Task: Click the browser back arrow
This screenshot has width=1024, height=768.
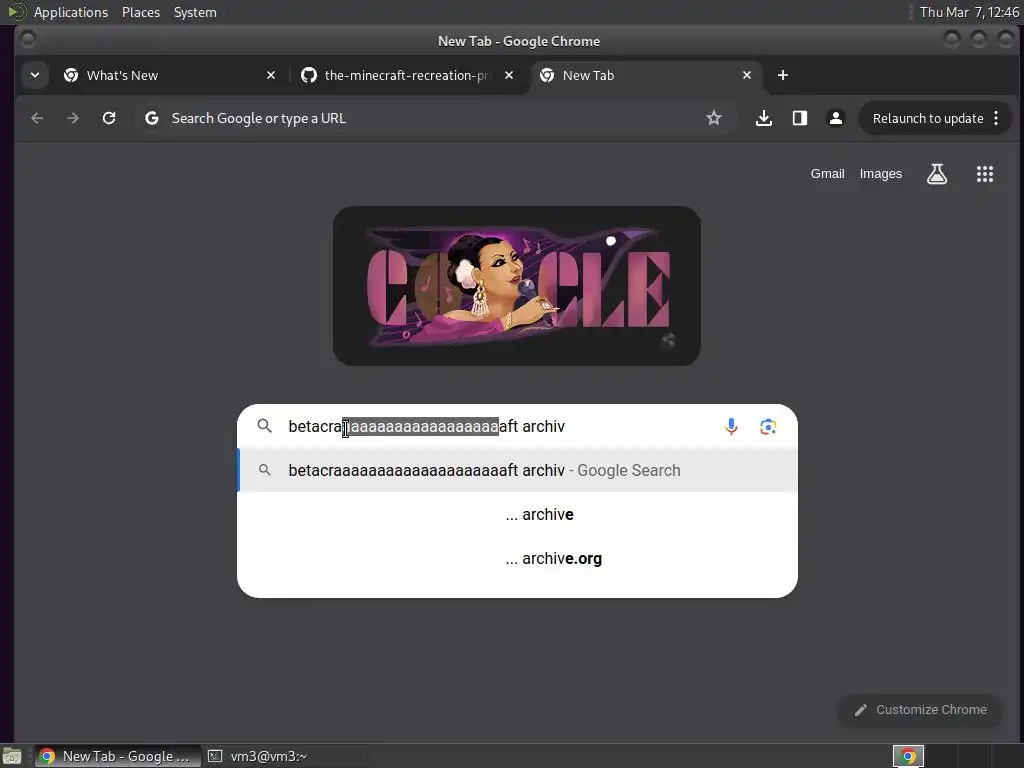Action: pos(37,118)
